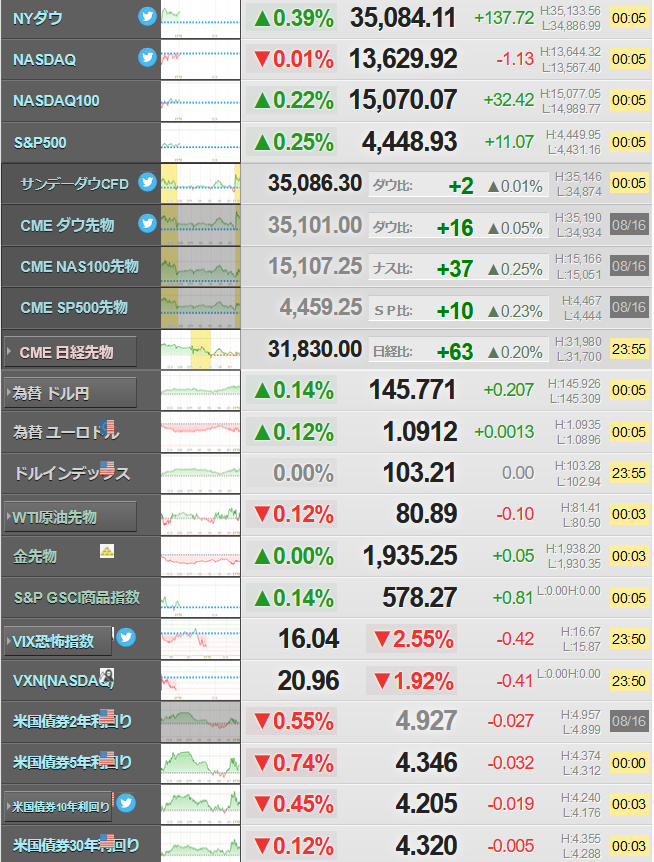Screen dimensions: 654x862
Task: Open the CME SP500先物 link
Action: click(x=74, y=307)
